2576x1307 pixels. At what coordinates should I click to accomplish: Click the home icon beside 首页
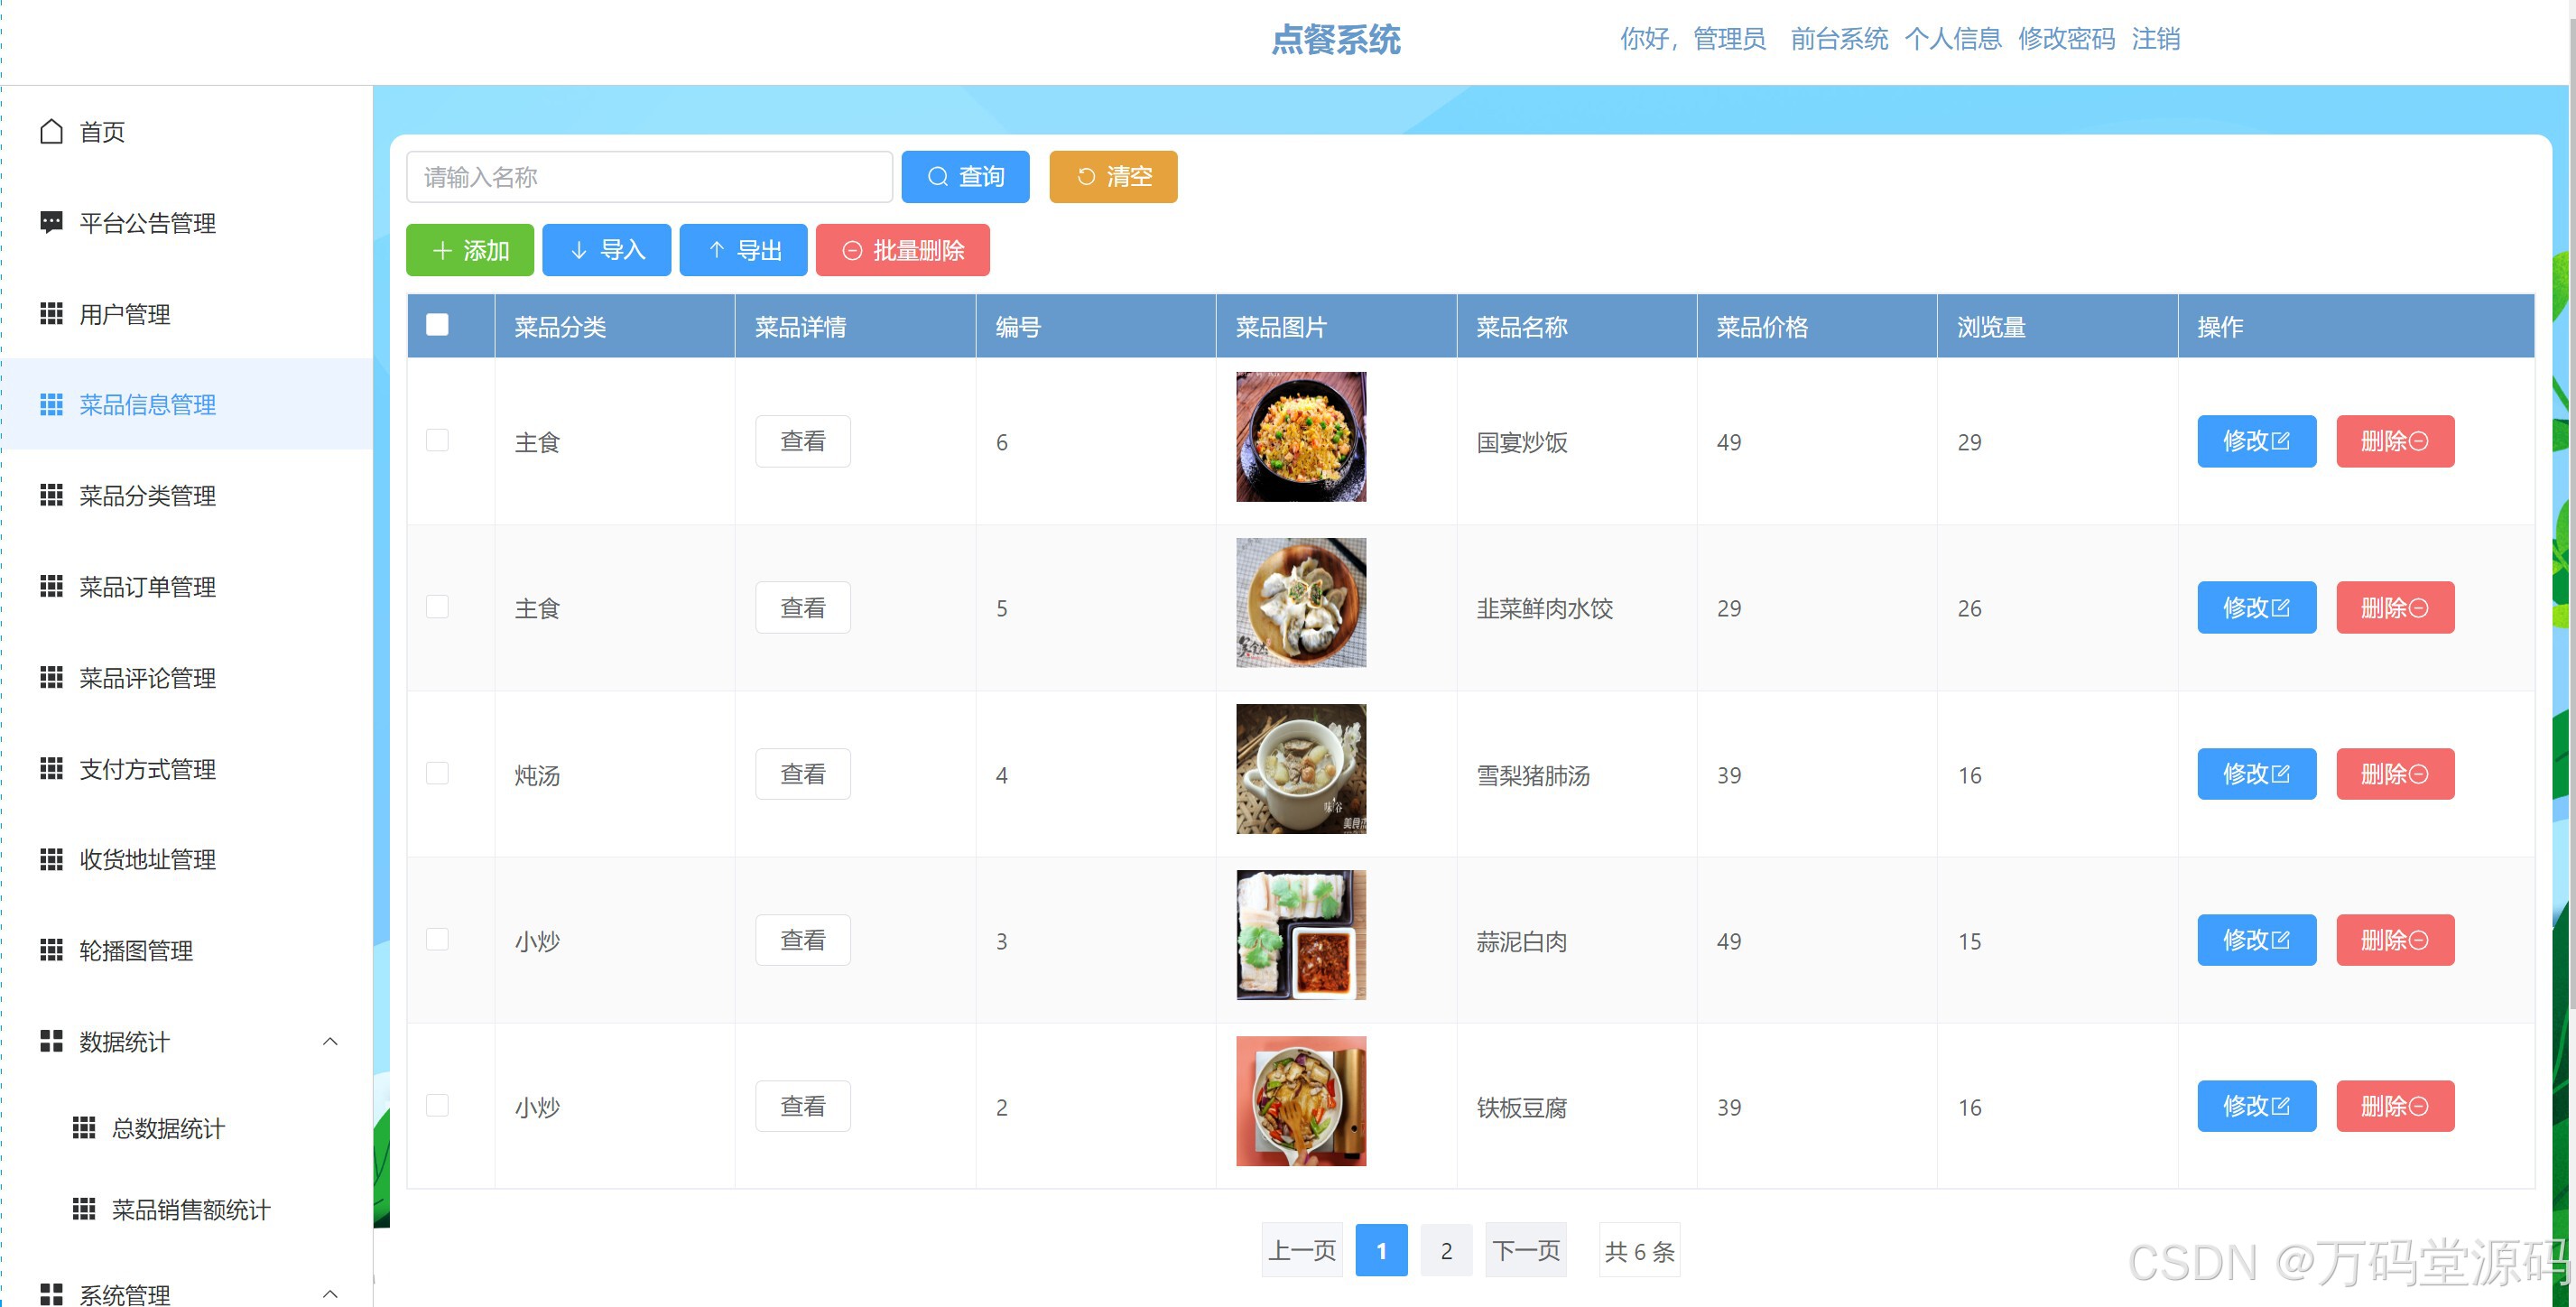51,132
